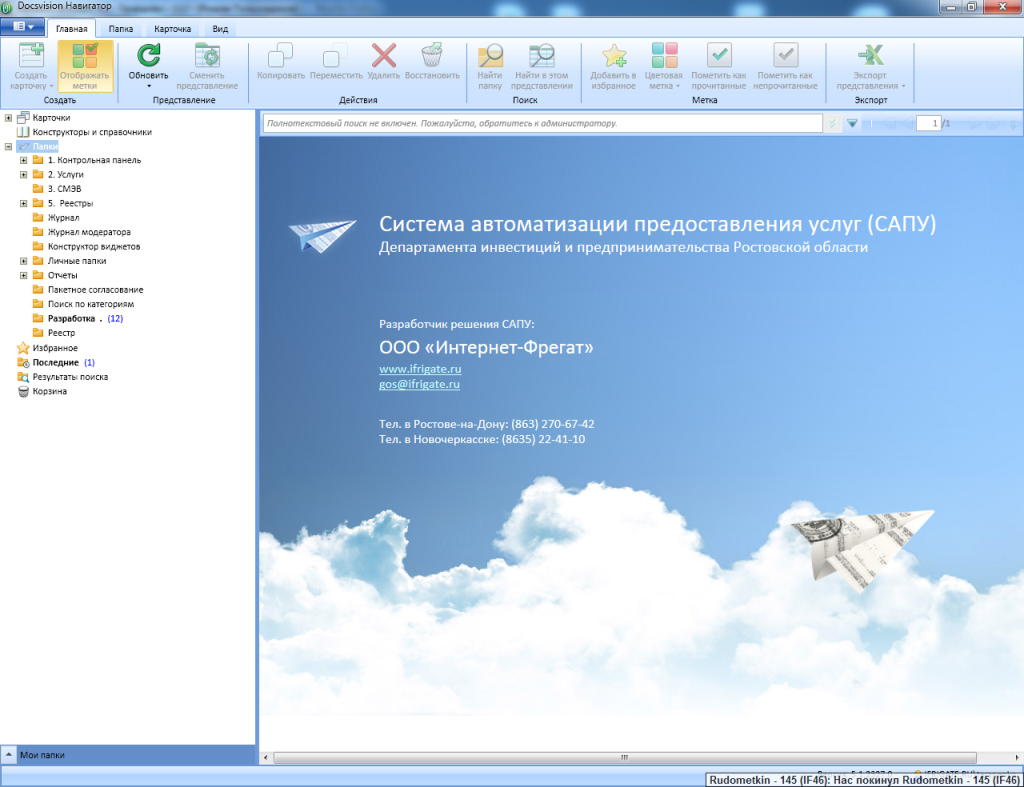
Task: Click the page number input box
Action: point(928,123)
